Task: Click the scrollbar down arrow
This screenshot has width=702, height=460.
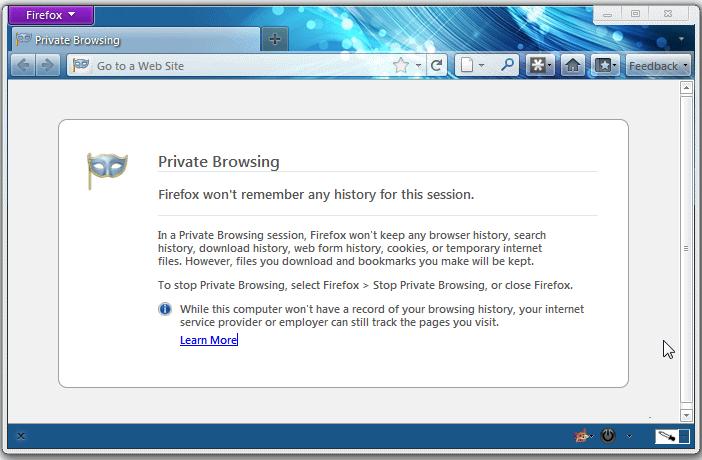Action: click(686, 415)
